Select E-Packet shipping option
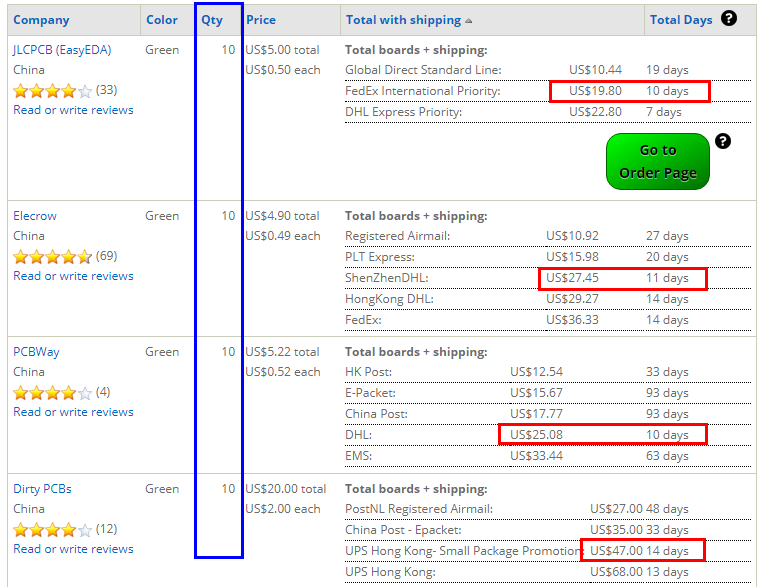 [x=548, y=393]
